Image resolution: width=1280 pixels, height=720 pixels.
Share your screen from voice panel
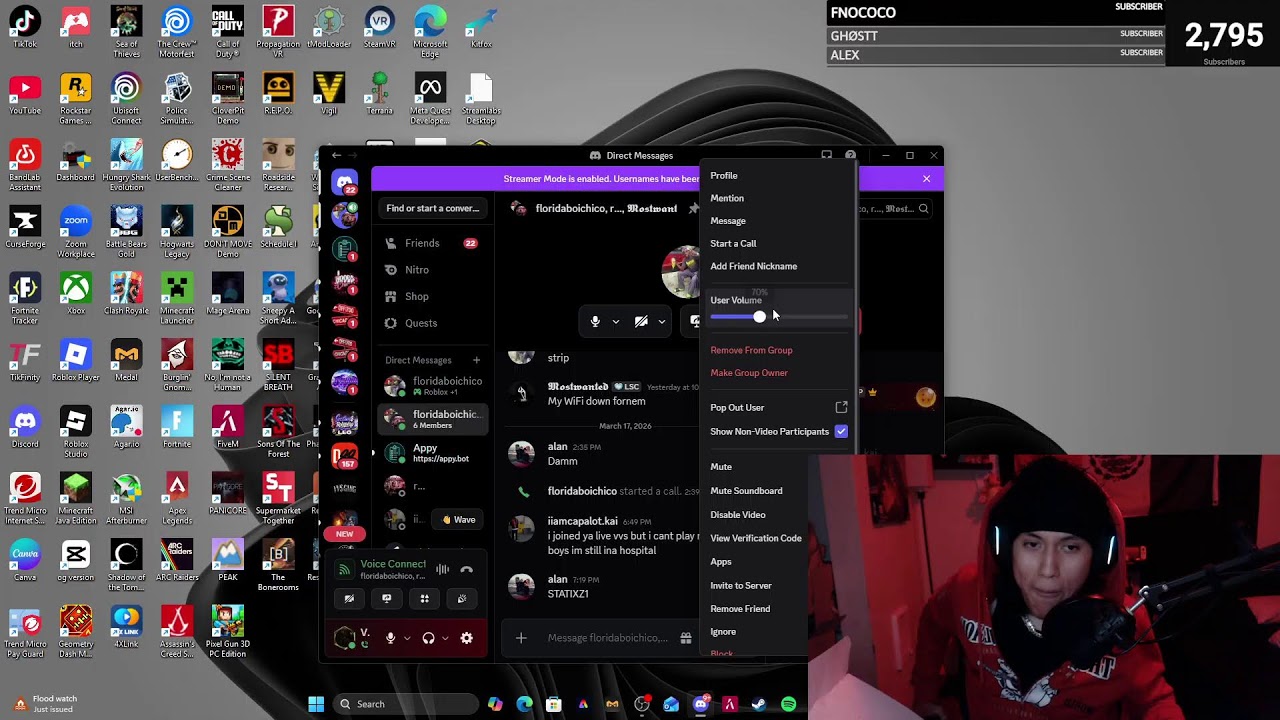click(x=386, y=599)
